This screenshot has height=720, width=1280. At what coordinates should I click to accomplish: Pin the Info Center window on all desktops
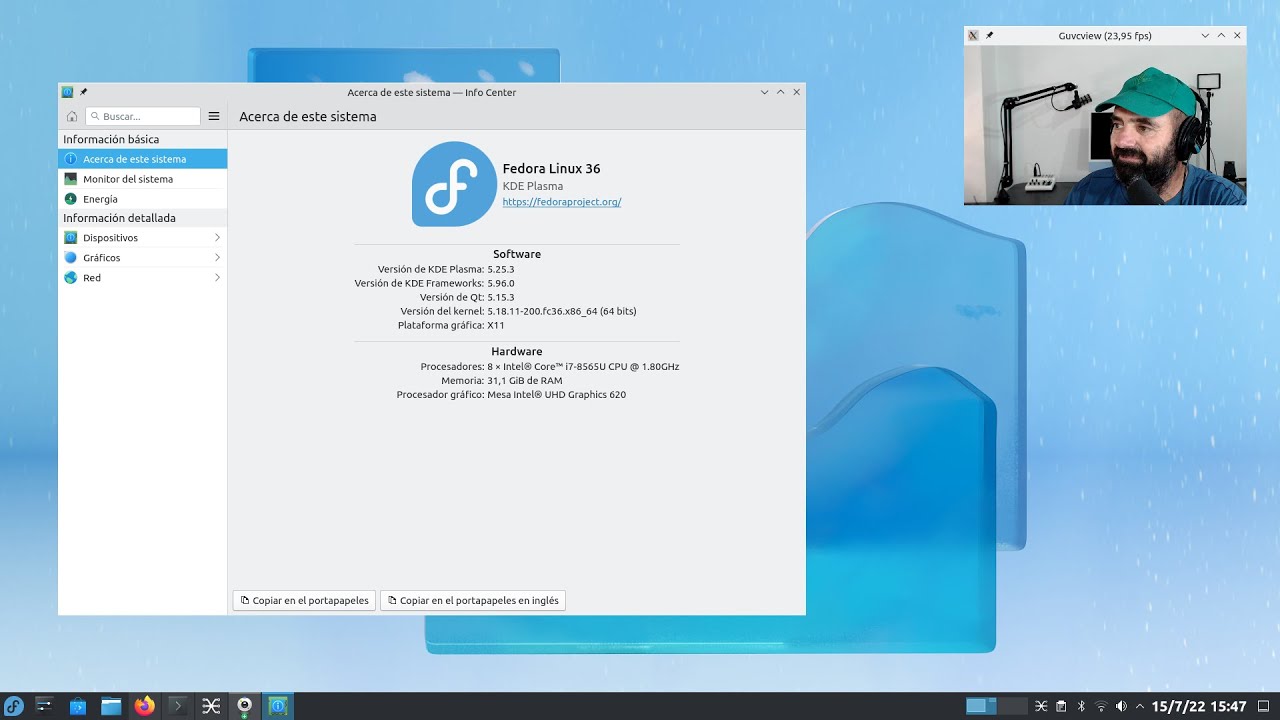[x=84, y=92]
